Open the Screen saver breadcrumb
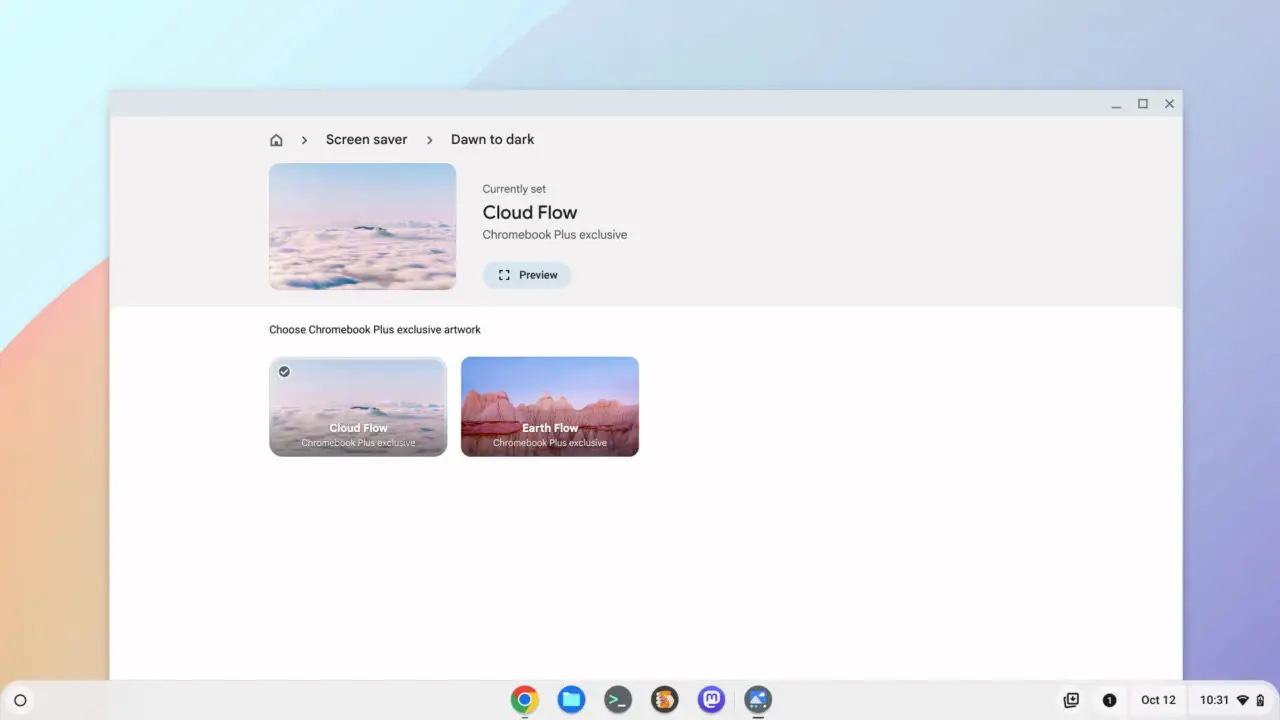1280x720 pixels. pos(366,140)
